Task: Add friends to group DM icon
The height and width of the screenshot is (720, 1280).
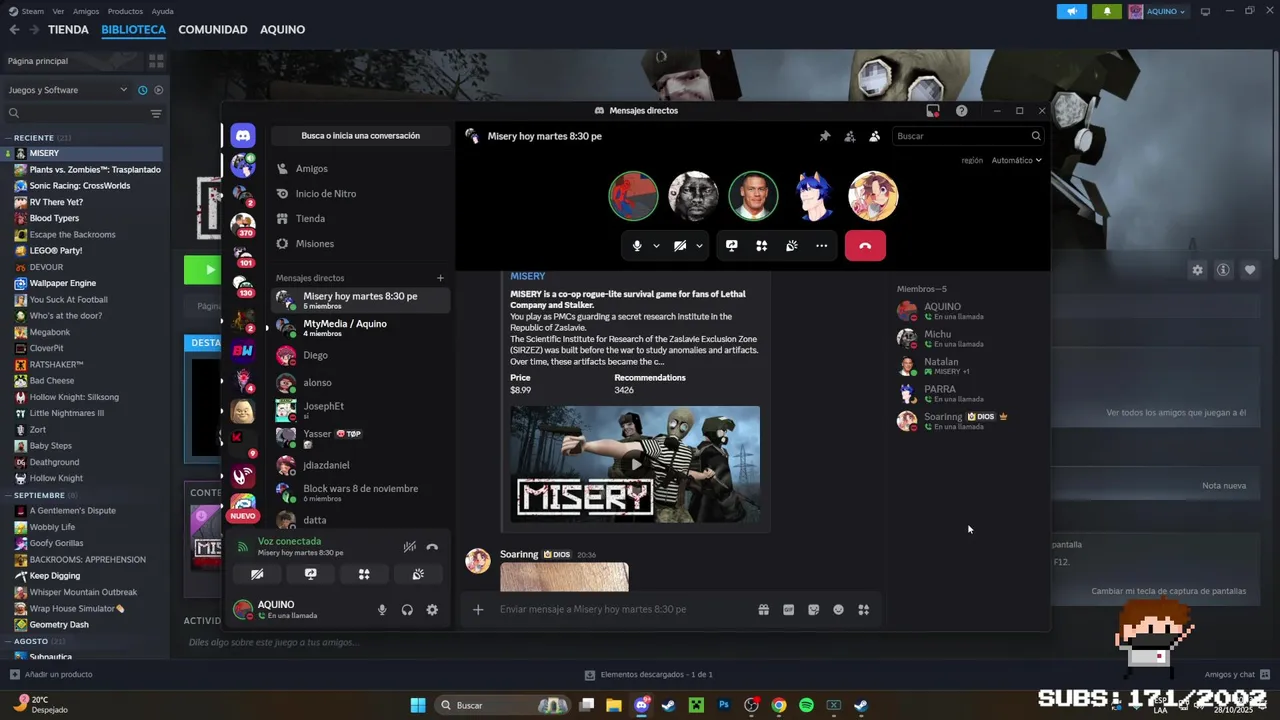Action: coord(850,136)
